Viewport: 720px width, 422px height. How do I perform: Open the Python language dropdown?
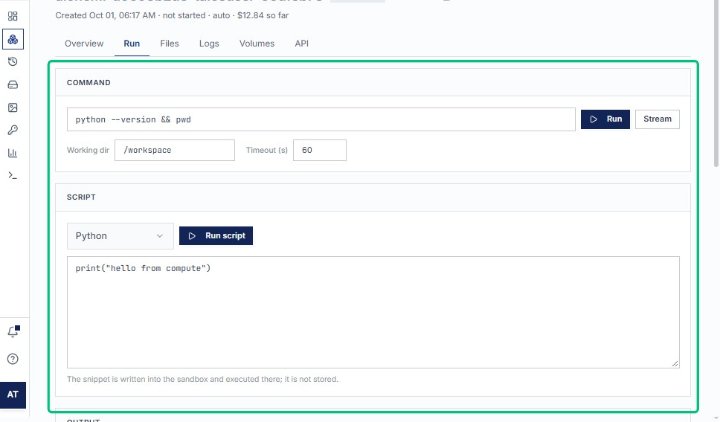click(120, 236)
